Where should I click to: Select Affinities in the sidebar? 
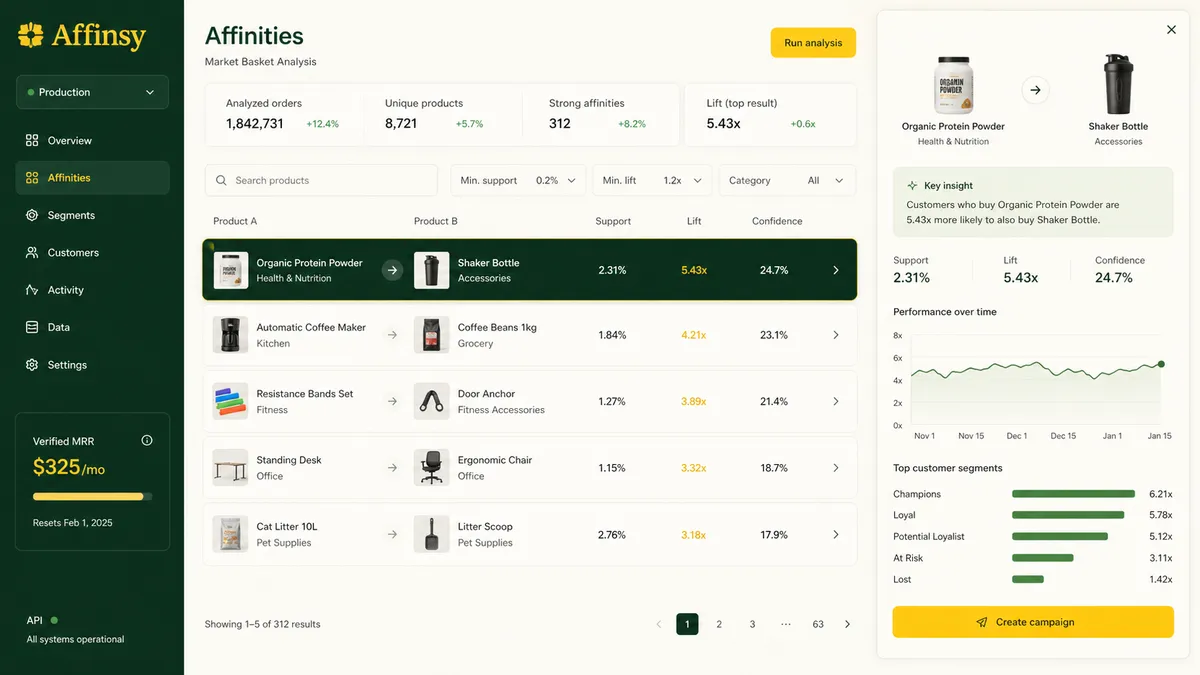(92, 178)
